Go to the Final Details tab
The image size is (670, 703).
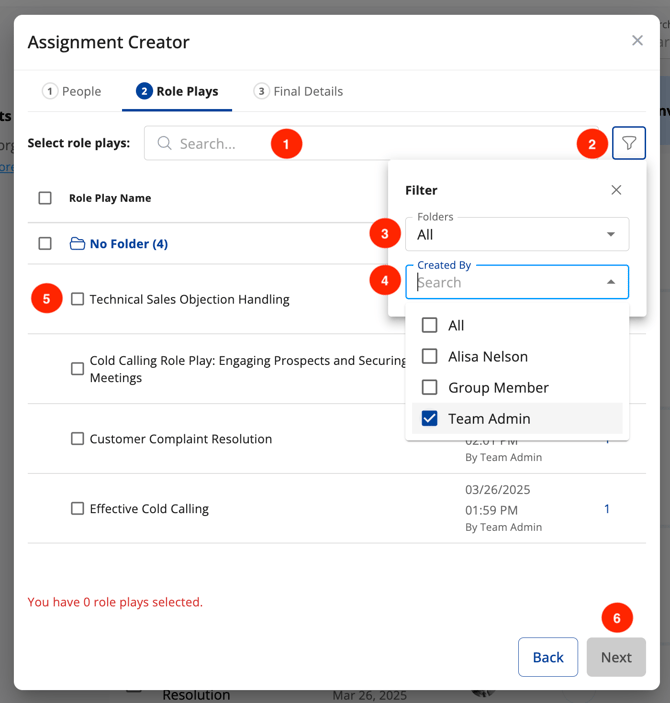[298, 91]
